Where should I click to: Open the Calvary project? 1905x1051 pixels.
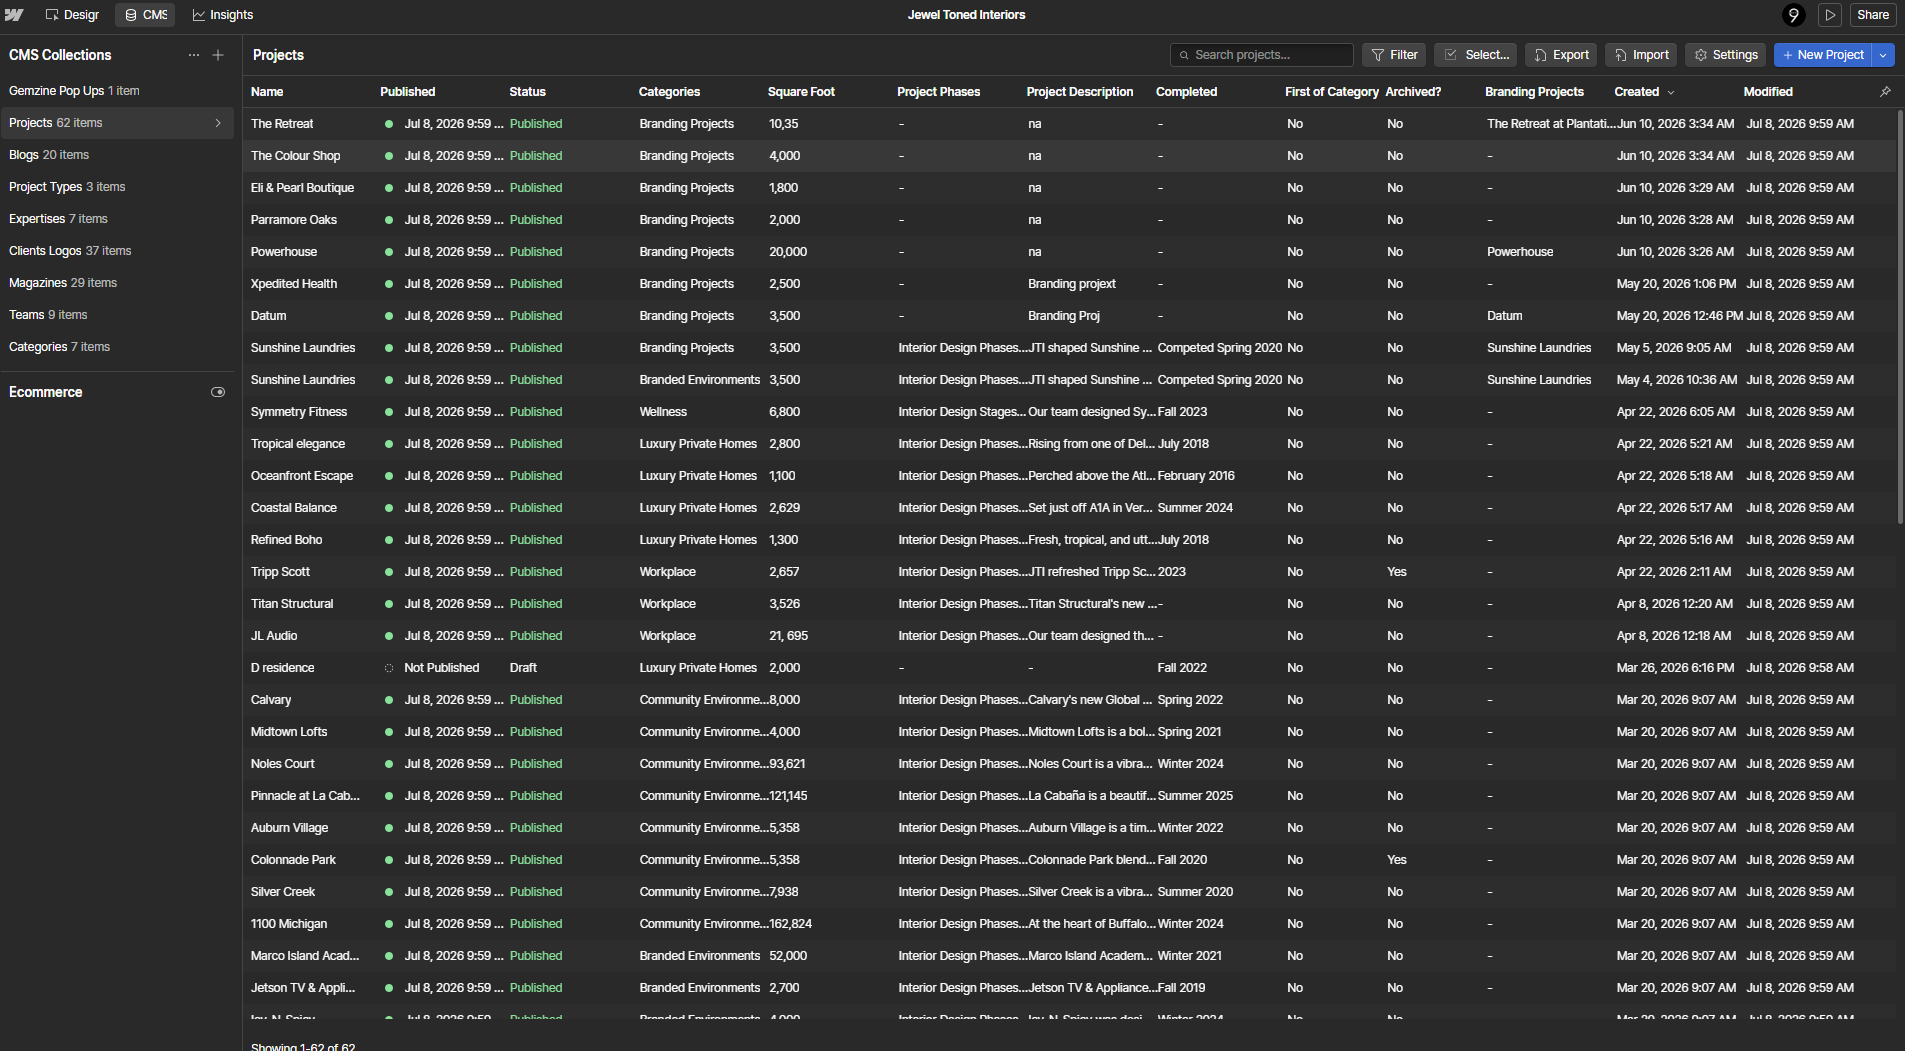(x=271, y=700)
